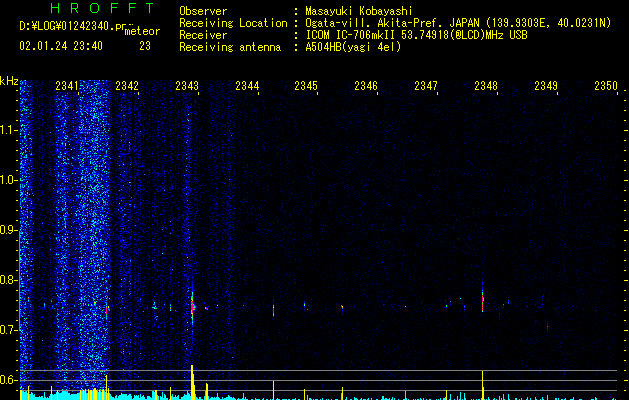
Task: Click the Receiving antenna label
Action: click(230, 47)
